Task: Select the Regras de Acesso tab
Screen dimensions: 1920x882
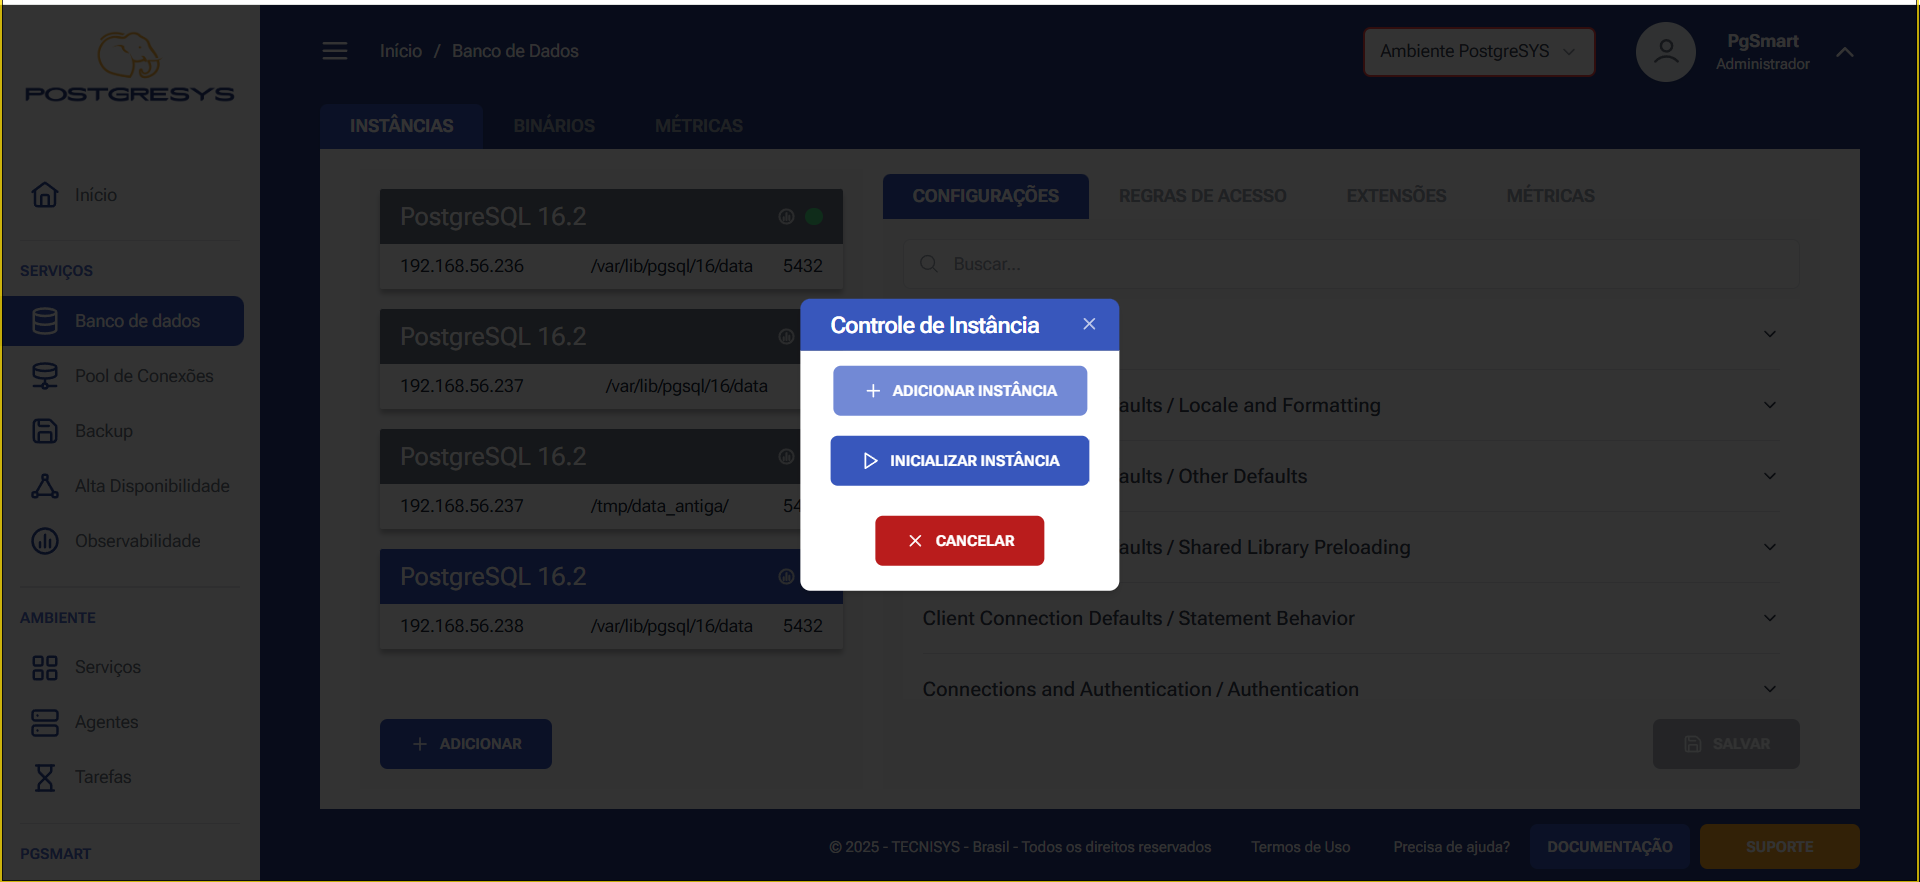Action: coord(1203,196)
